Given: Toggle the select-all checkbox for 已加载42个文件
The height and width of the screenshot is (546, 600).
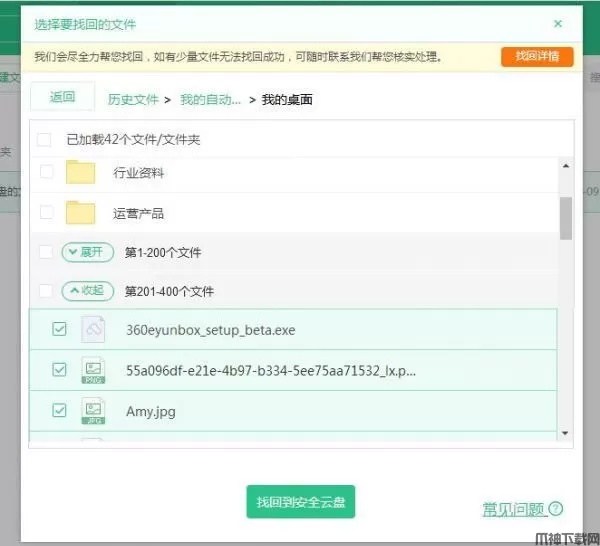Looking at the screenshot, I should (44, 139).
